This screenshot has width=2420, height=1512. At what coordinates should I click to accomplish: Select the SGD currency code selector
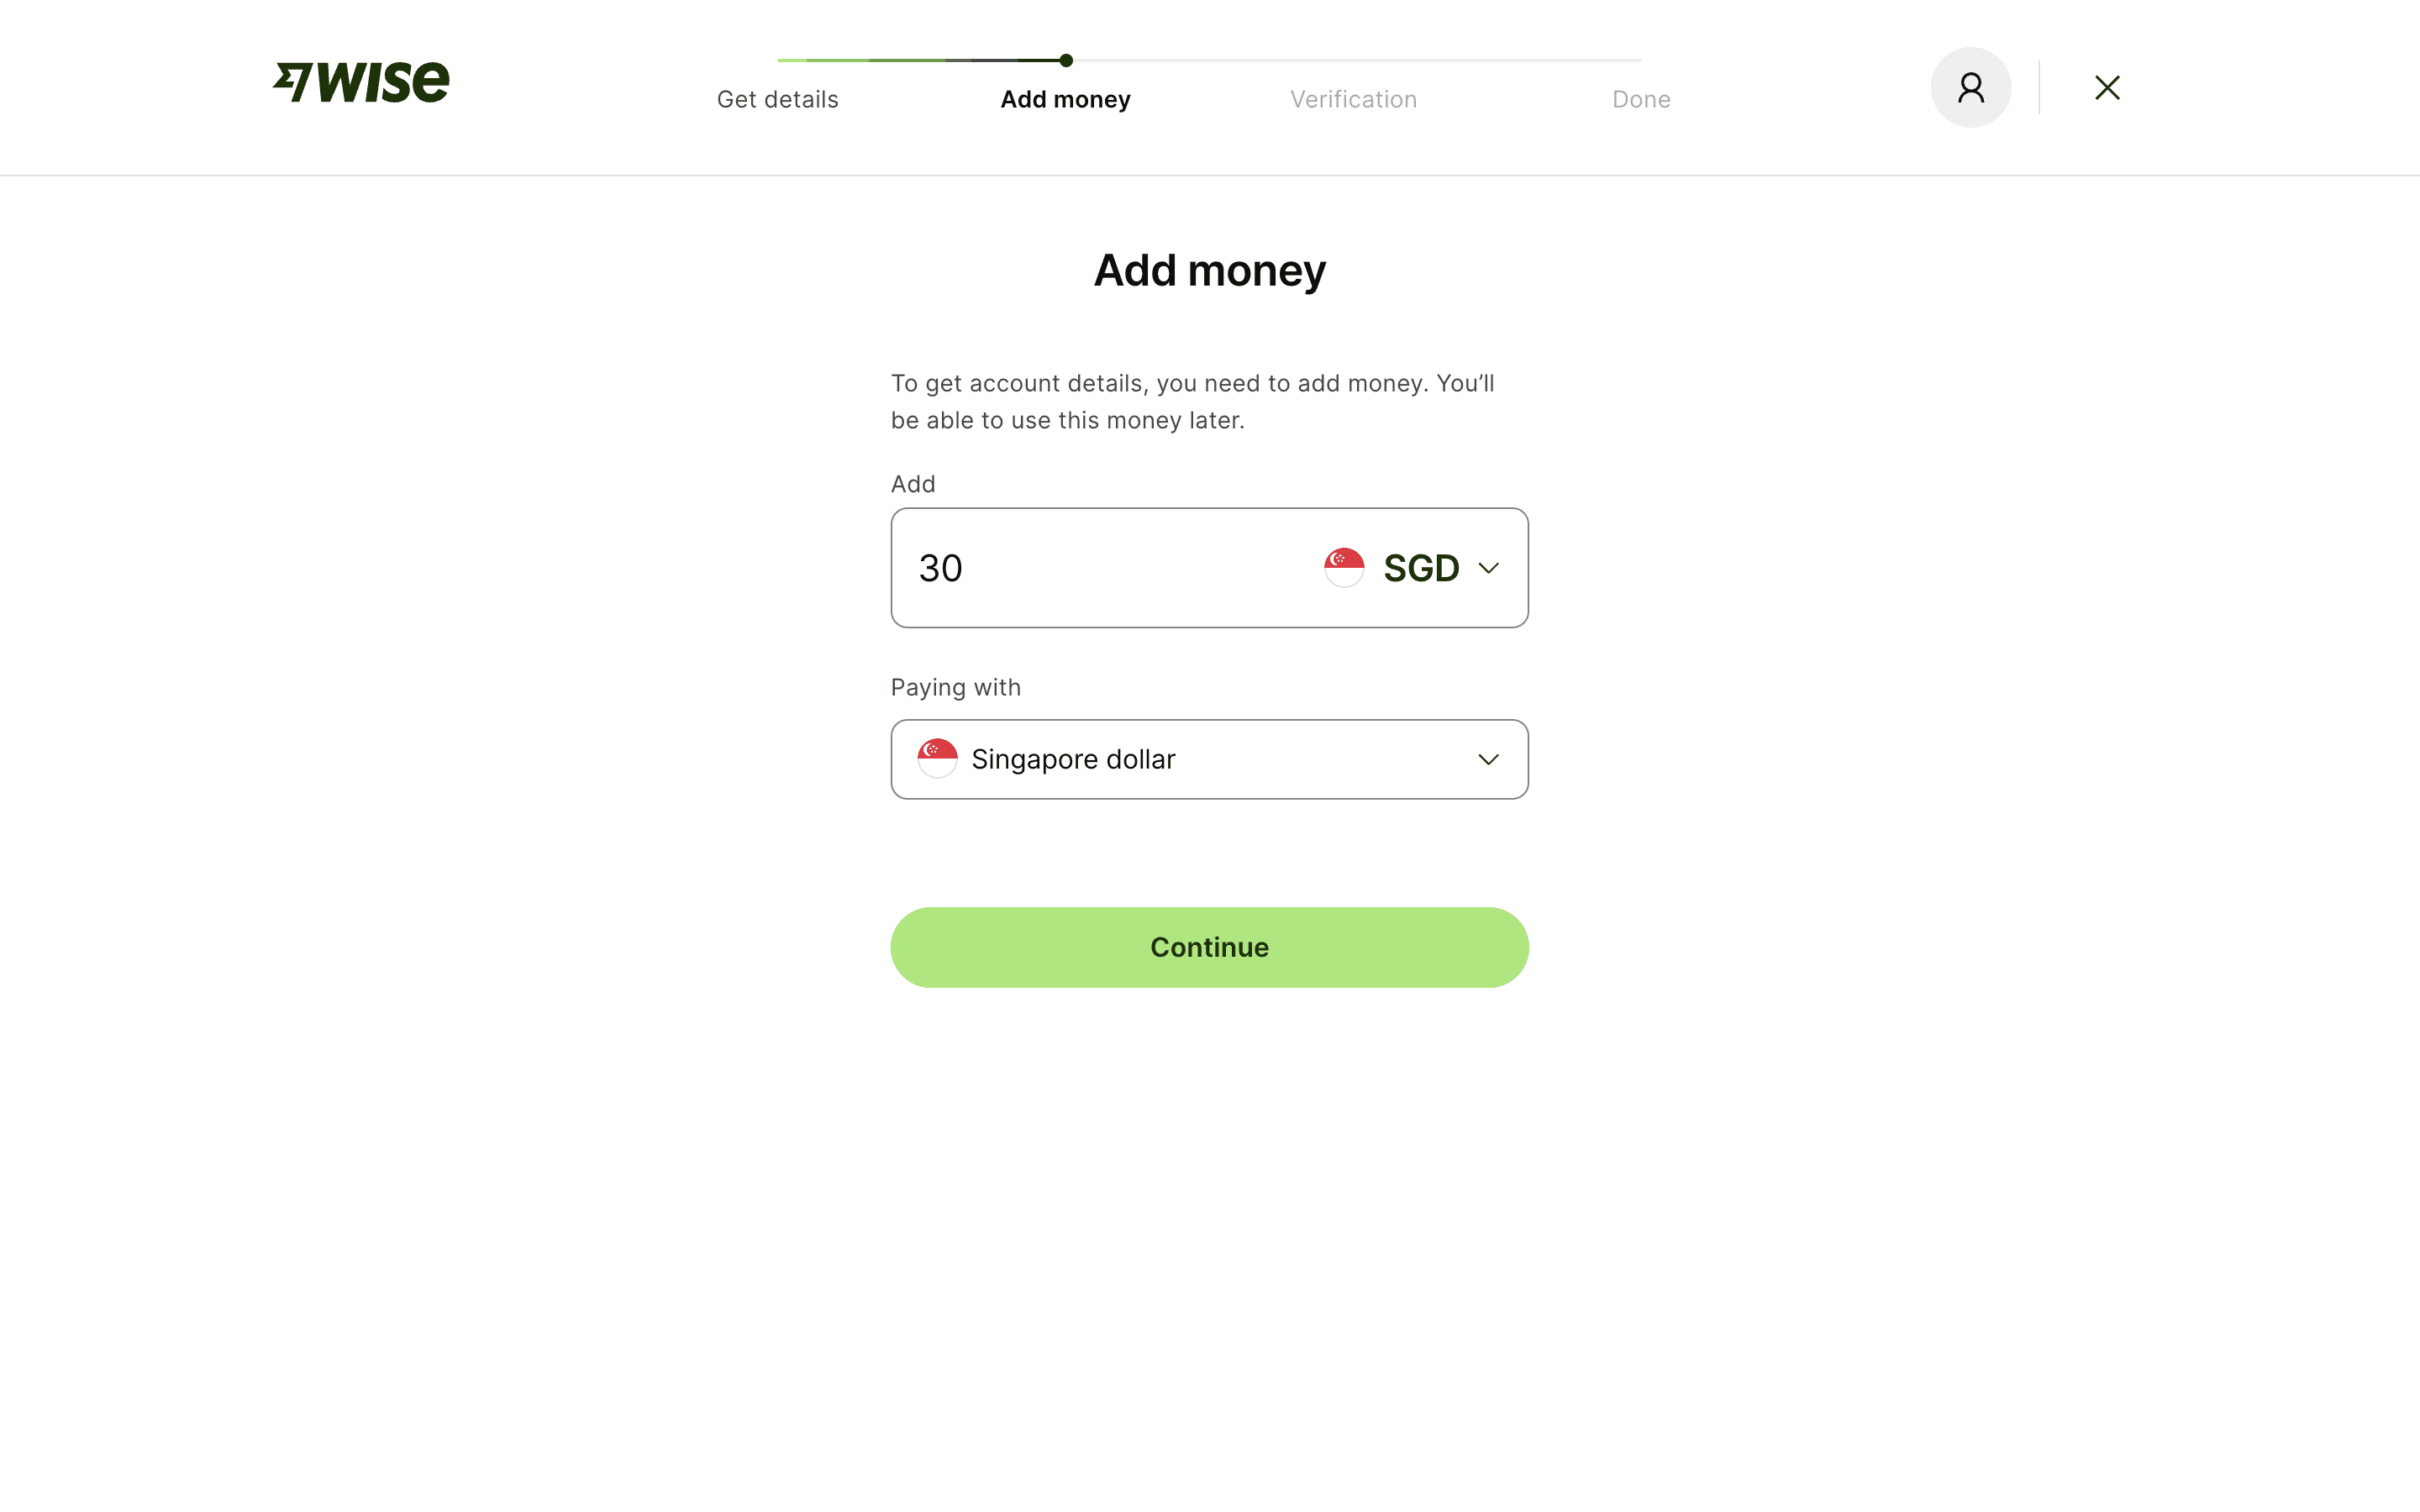(1421, 568)
